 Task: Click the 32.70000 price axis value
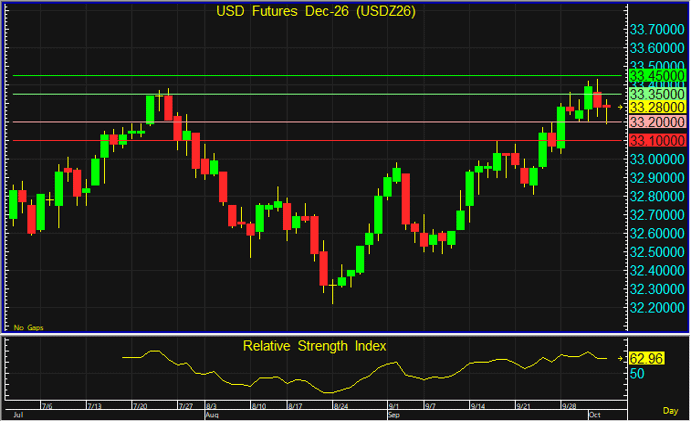pyautogui.click(x=657, y=215)
